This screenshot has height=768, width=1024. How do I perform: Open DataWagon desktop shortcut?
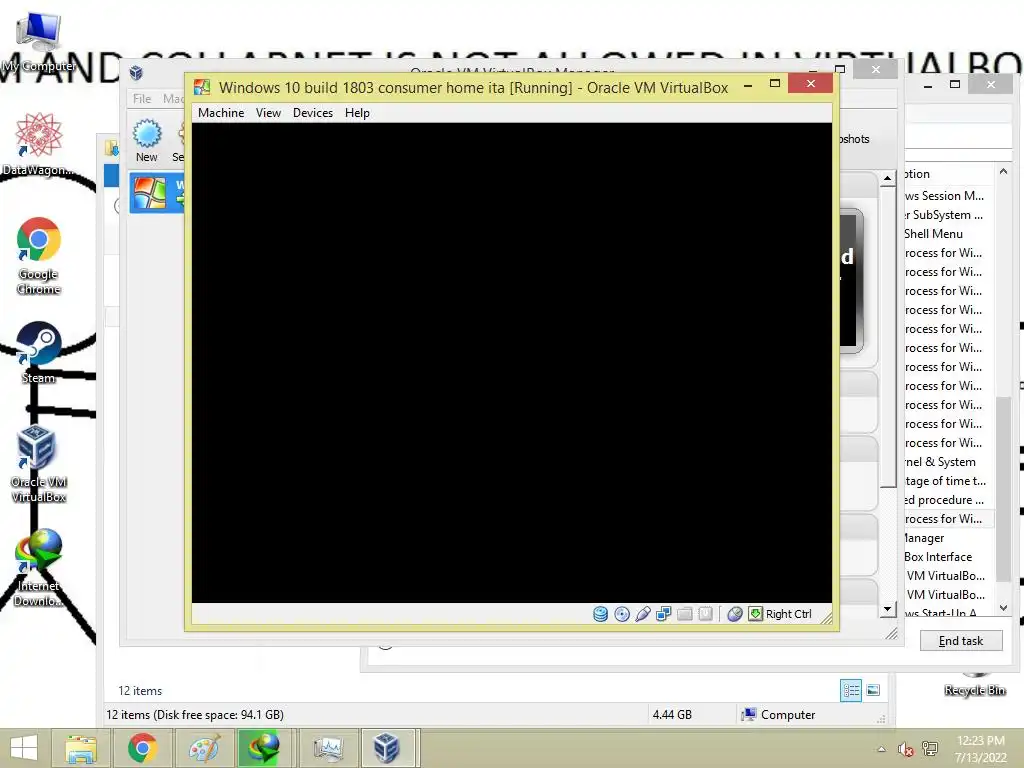[39, 144]
